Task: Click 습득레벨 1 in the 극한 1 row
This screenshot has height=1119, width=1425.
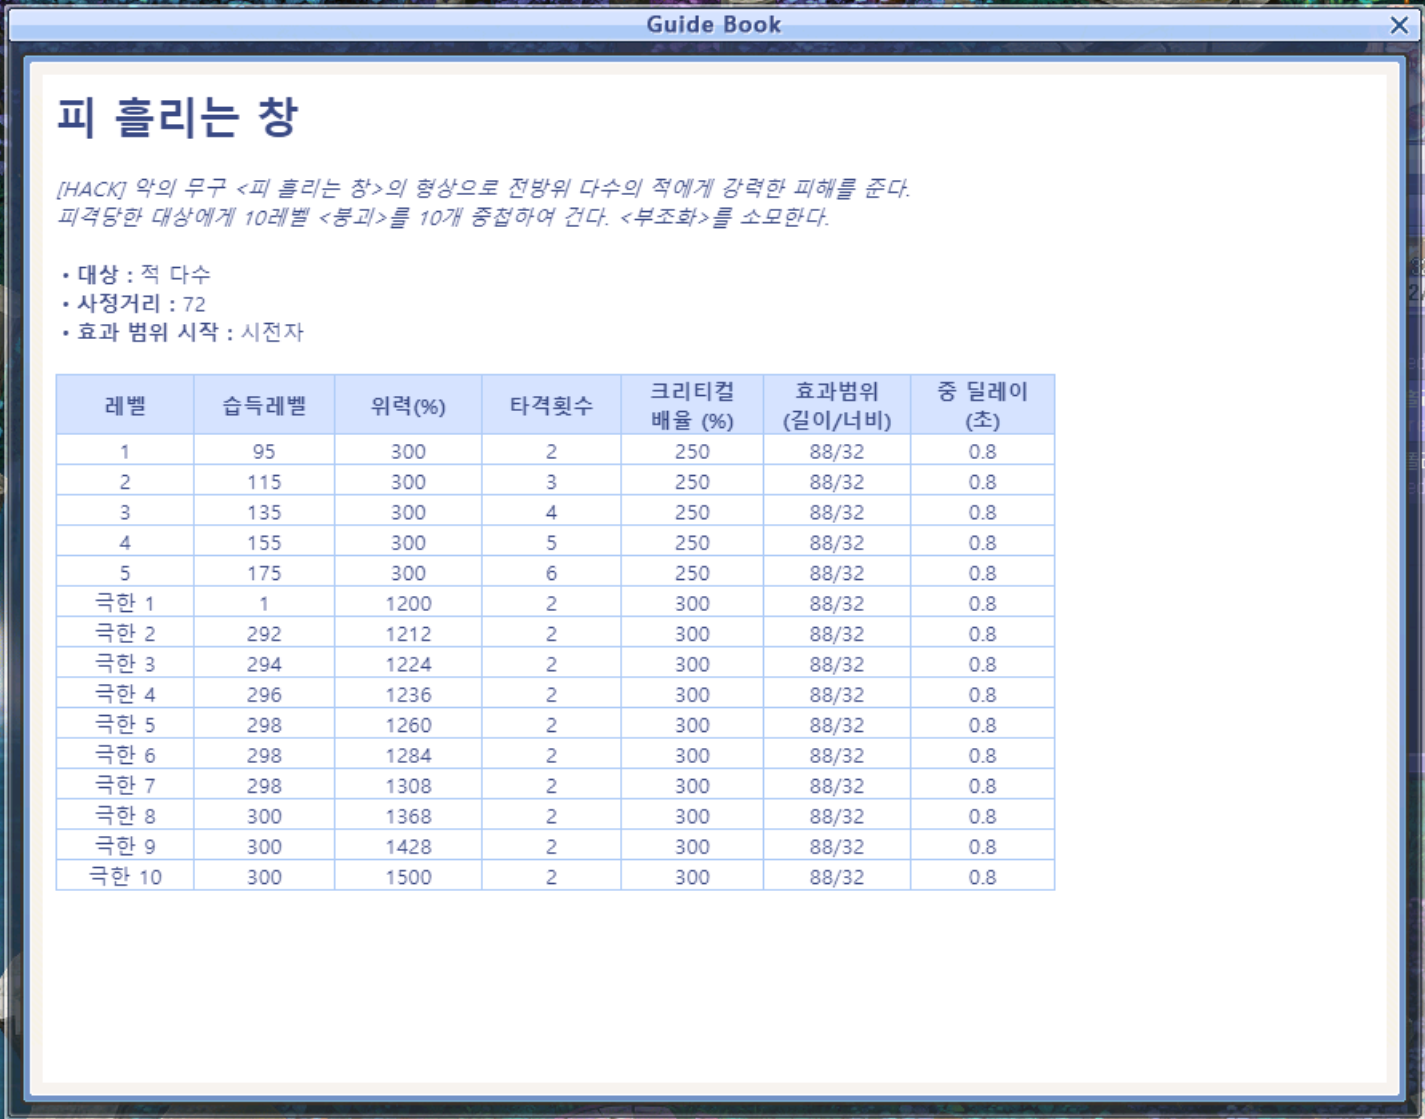Action: pos(264,604)
